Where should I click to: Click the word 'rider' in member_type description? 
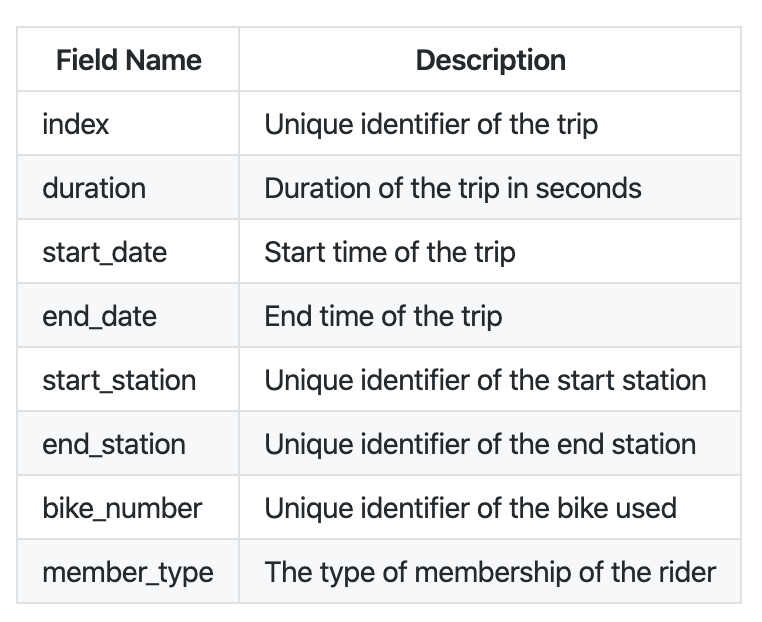[687, 572]
